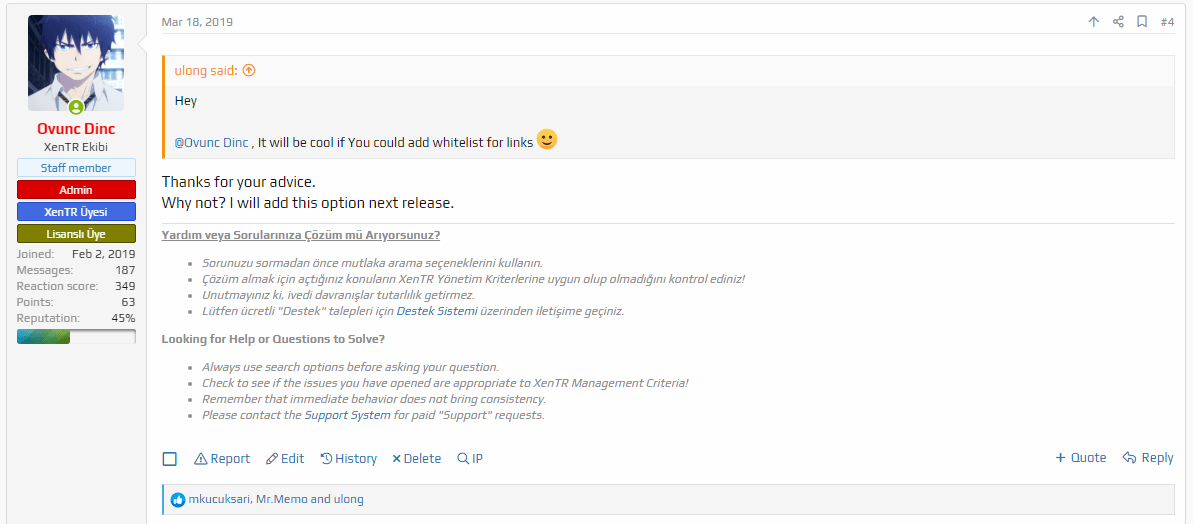The width and height of the screenshot is (1193, 524).
Task: Click the smiley emoji in the quote
Action: pyautogui.click(x=547, y=140)
